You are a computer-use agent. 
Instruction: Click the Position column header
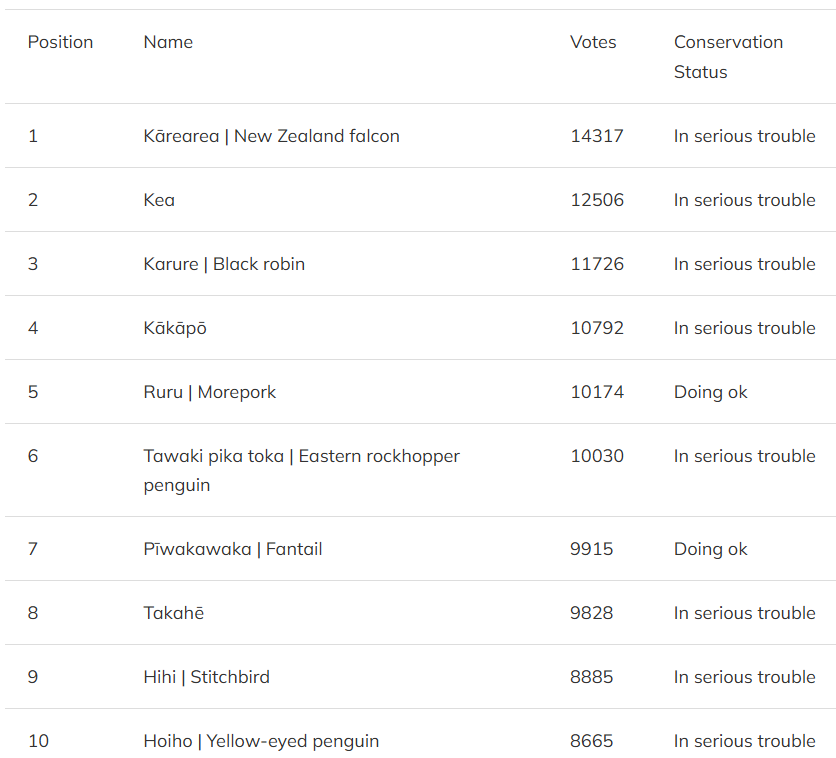(60, 42)
